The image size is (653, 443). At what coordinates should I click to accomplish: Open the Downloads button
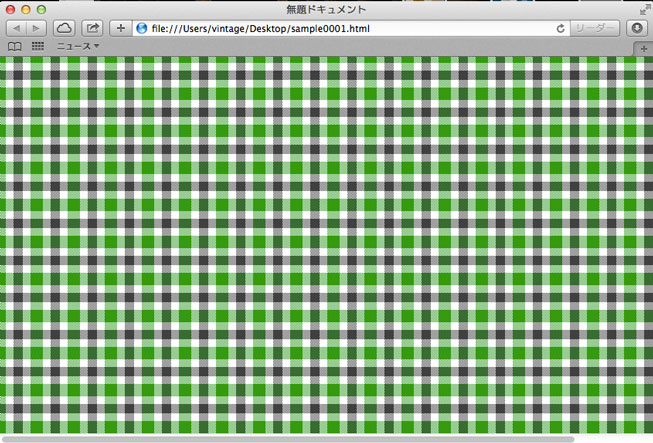click(x=637, y=28)
